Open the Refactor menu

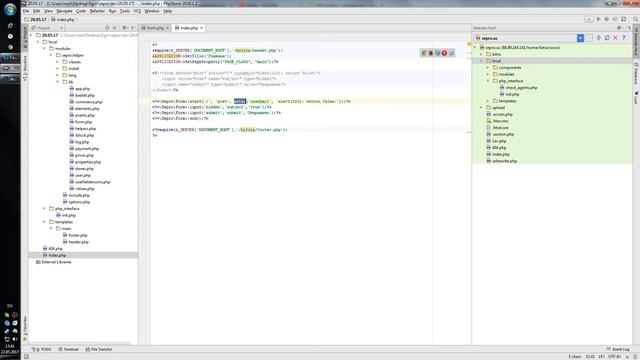pos(97,11)
